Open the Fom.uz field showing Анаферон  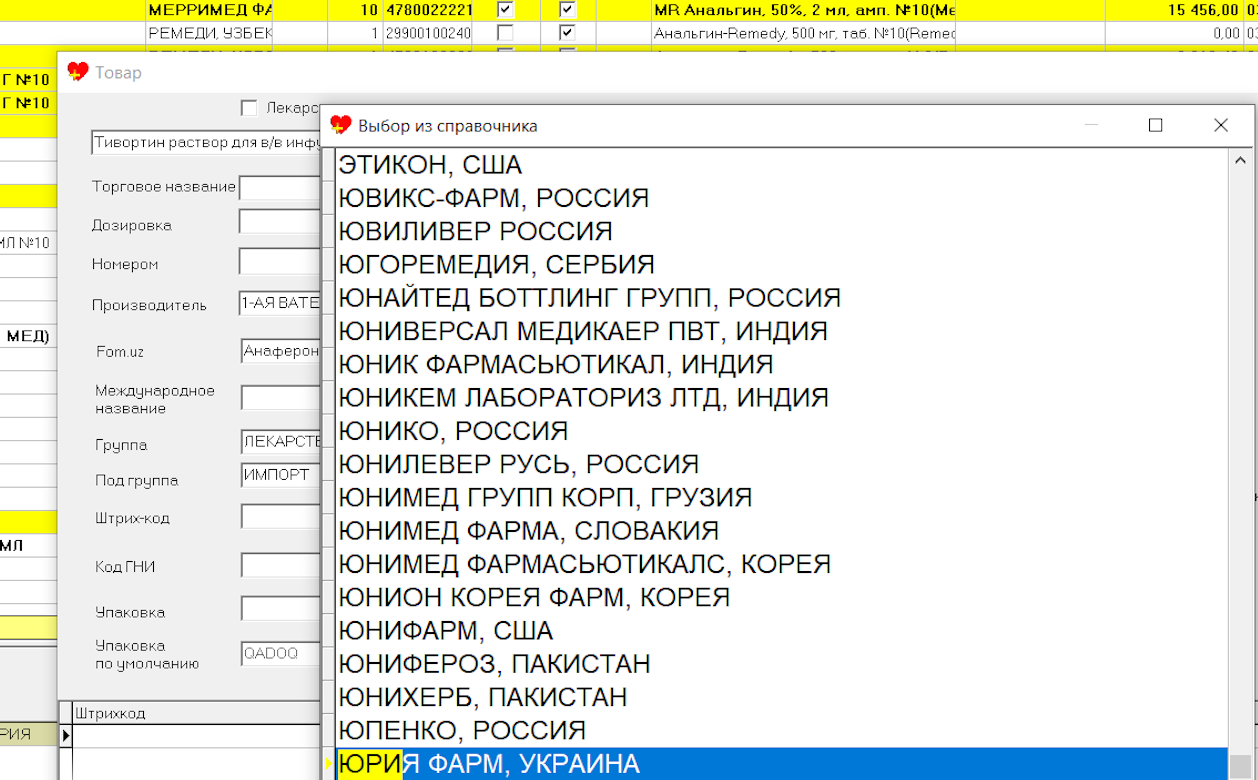click(x=280, y=351)
